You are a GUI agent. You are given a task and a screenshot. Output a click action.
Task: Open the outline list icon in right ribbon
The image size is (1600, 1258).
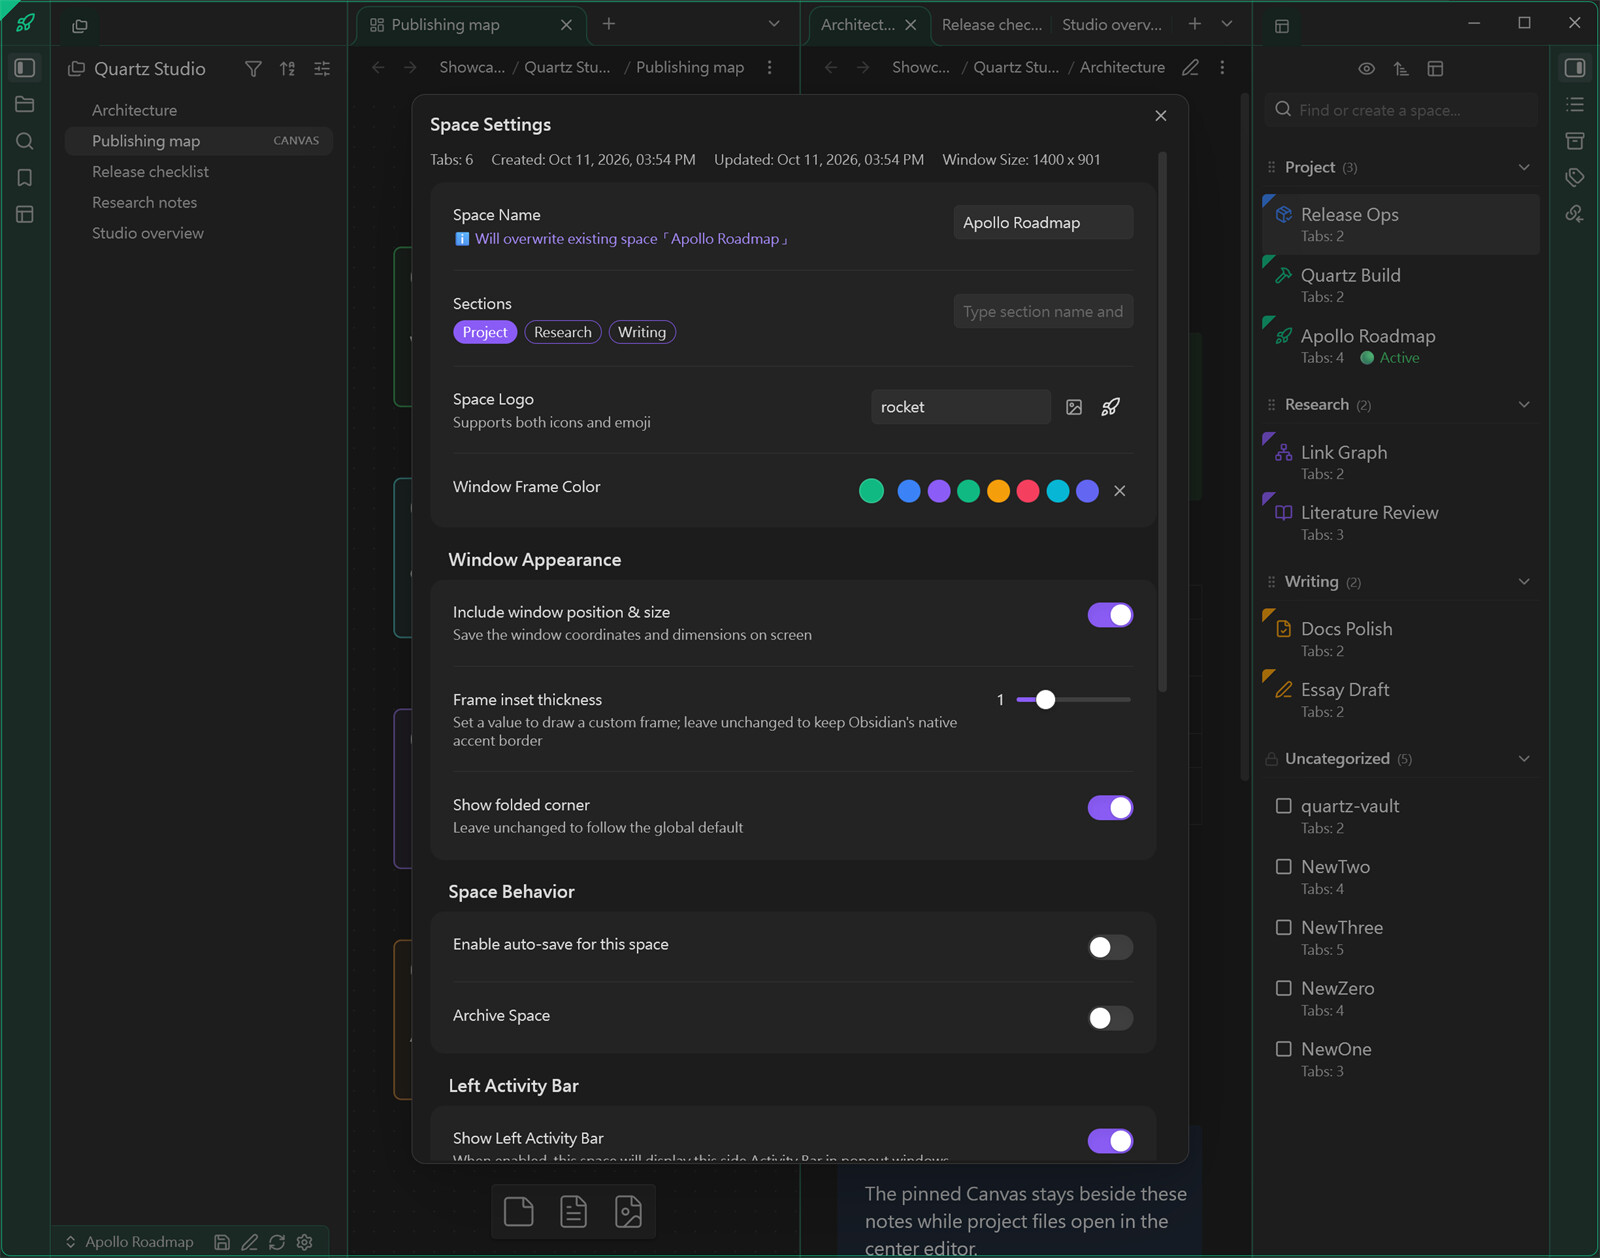[1575, 104]
